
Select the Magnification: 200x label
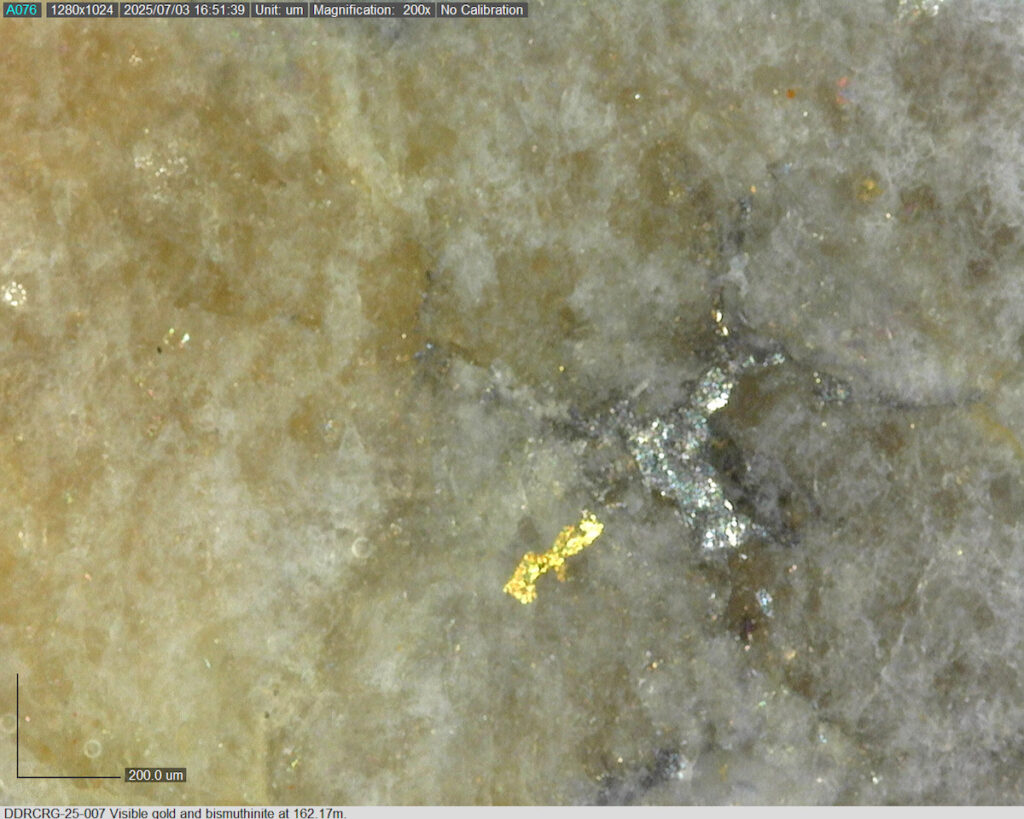(371, 10)
